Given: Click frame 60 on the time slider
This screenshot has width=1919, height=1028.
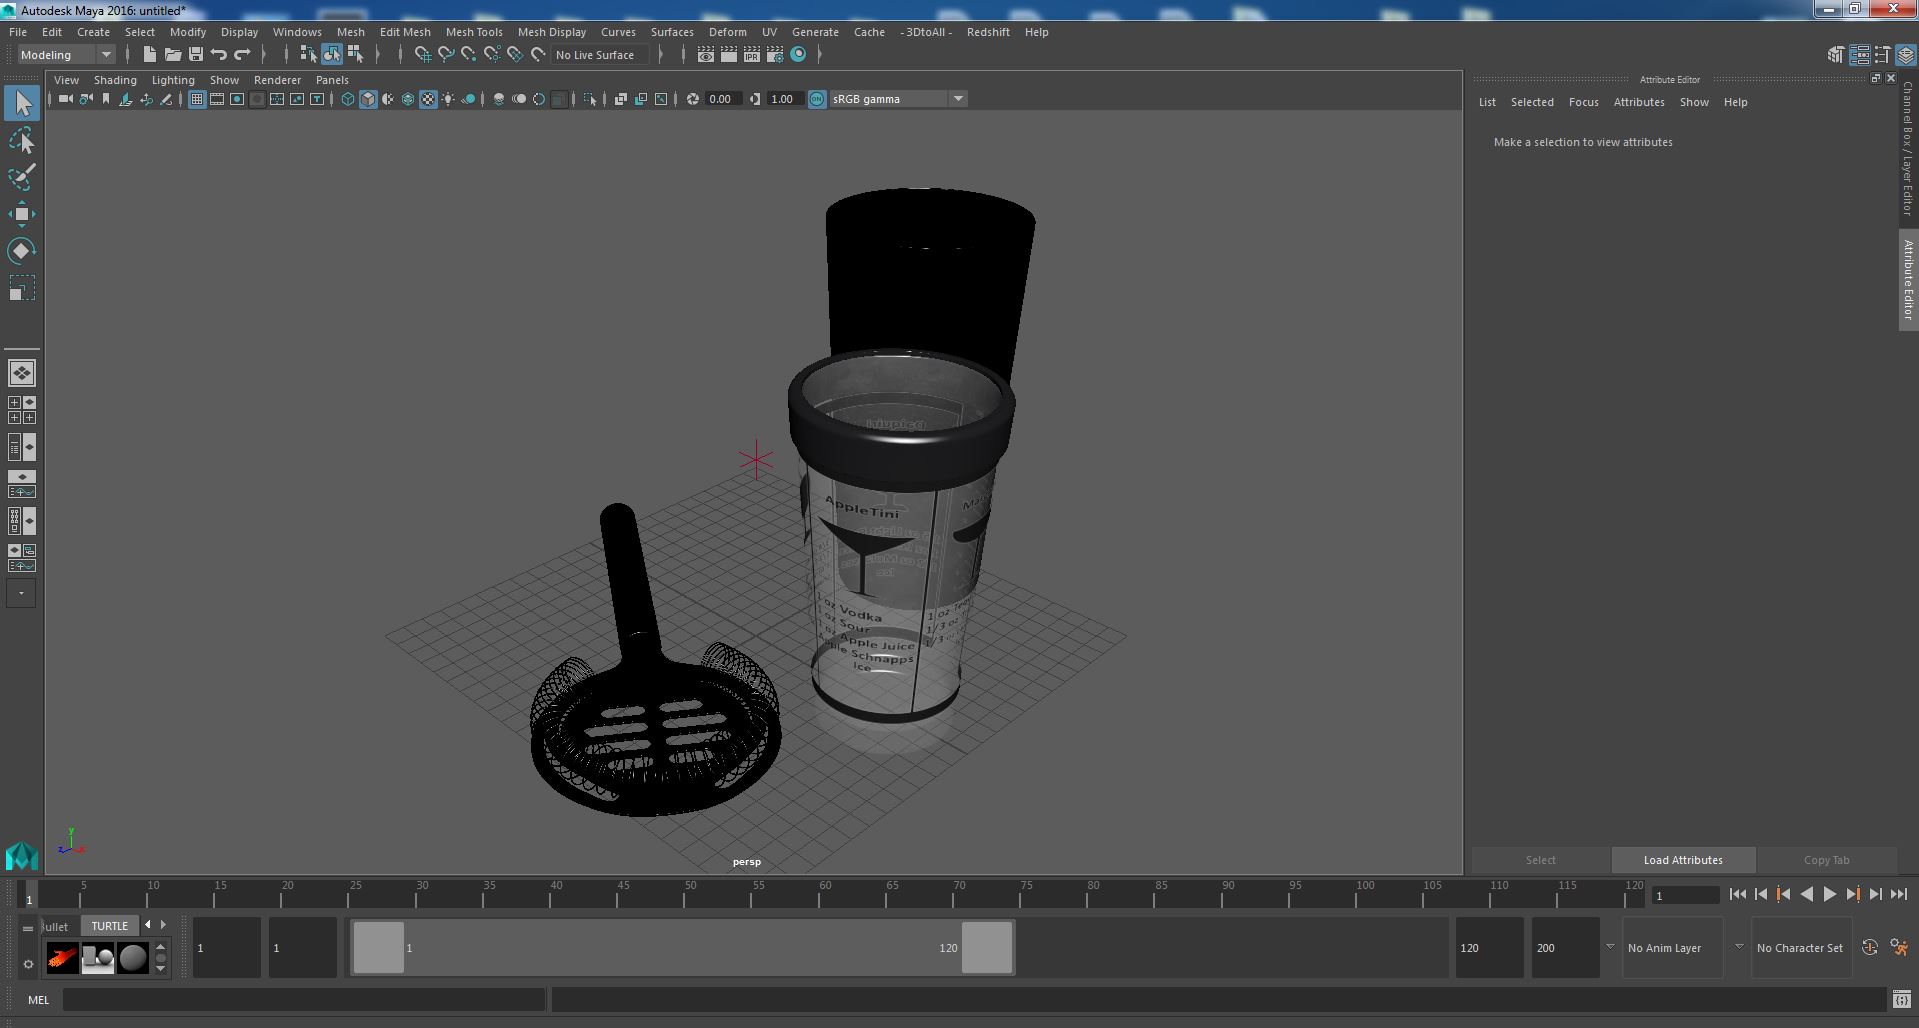Looking at the screenshot, I should tap(825, 894).
